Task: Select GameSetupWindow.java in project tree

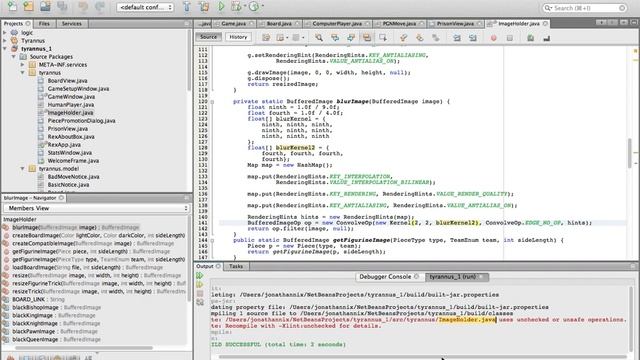Action: click(78, 89)
